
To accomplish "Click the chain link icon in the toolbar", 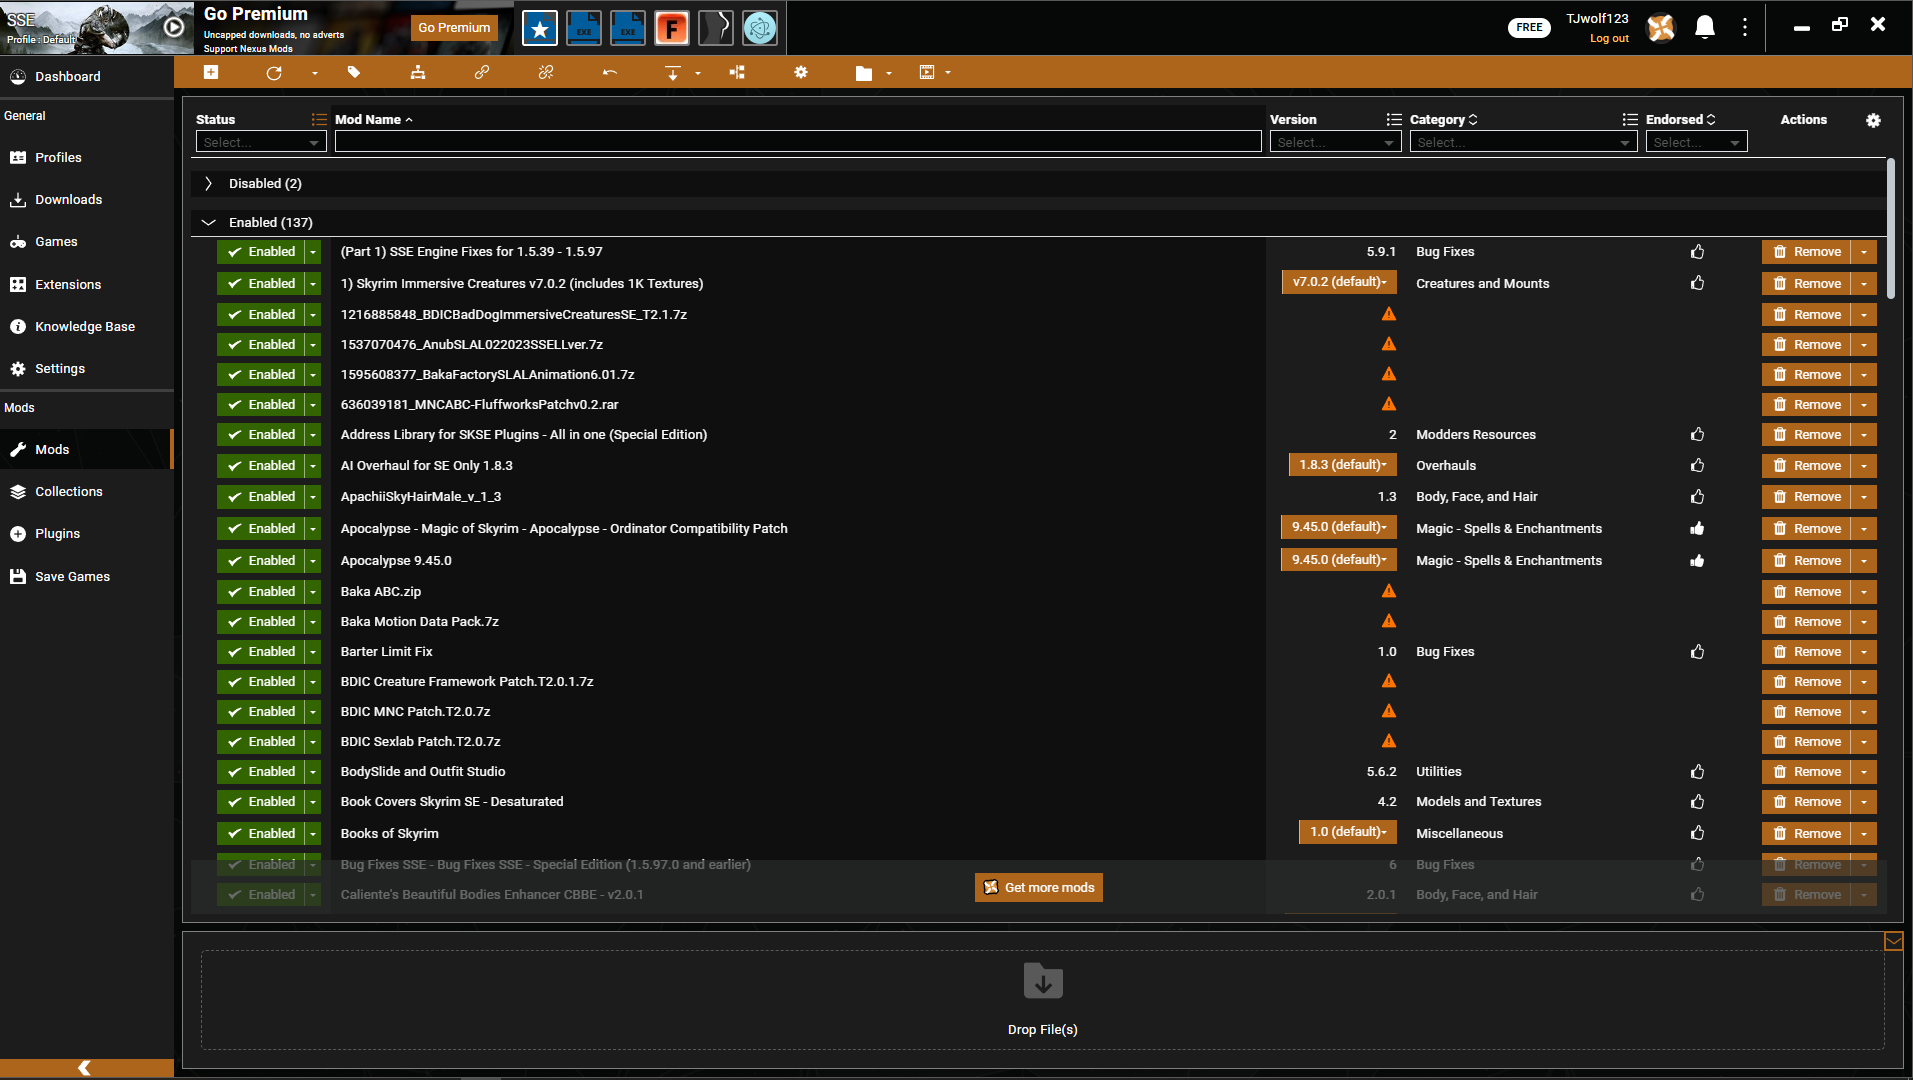I will click(482, 72).
